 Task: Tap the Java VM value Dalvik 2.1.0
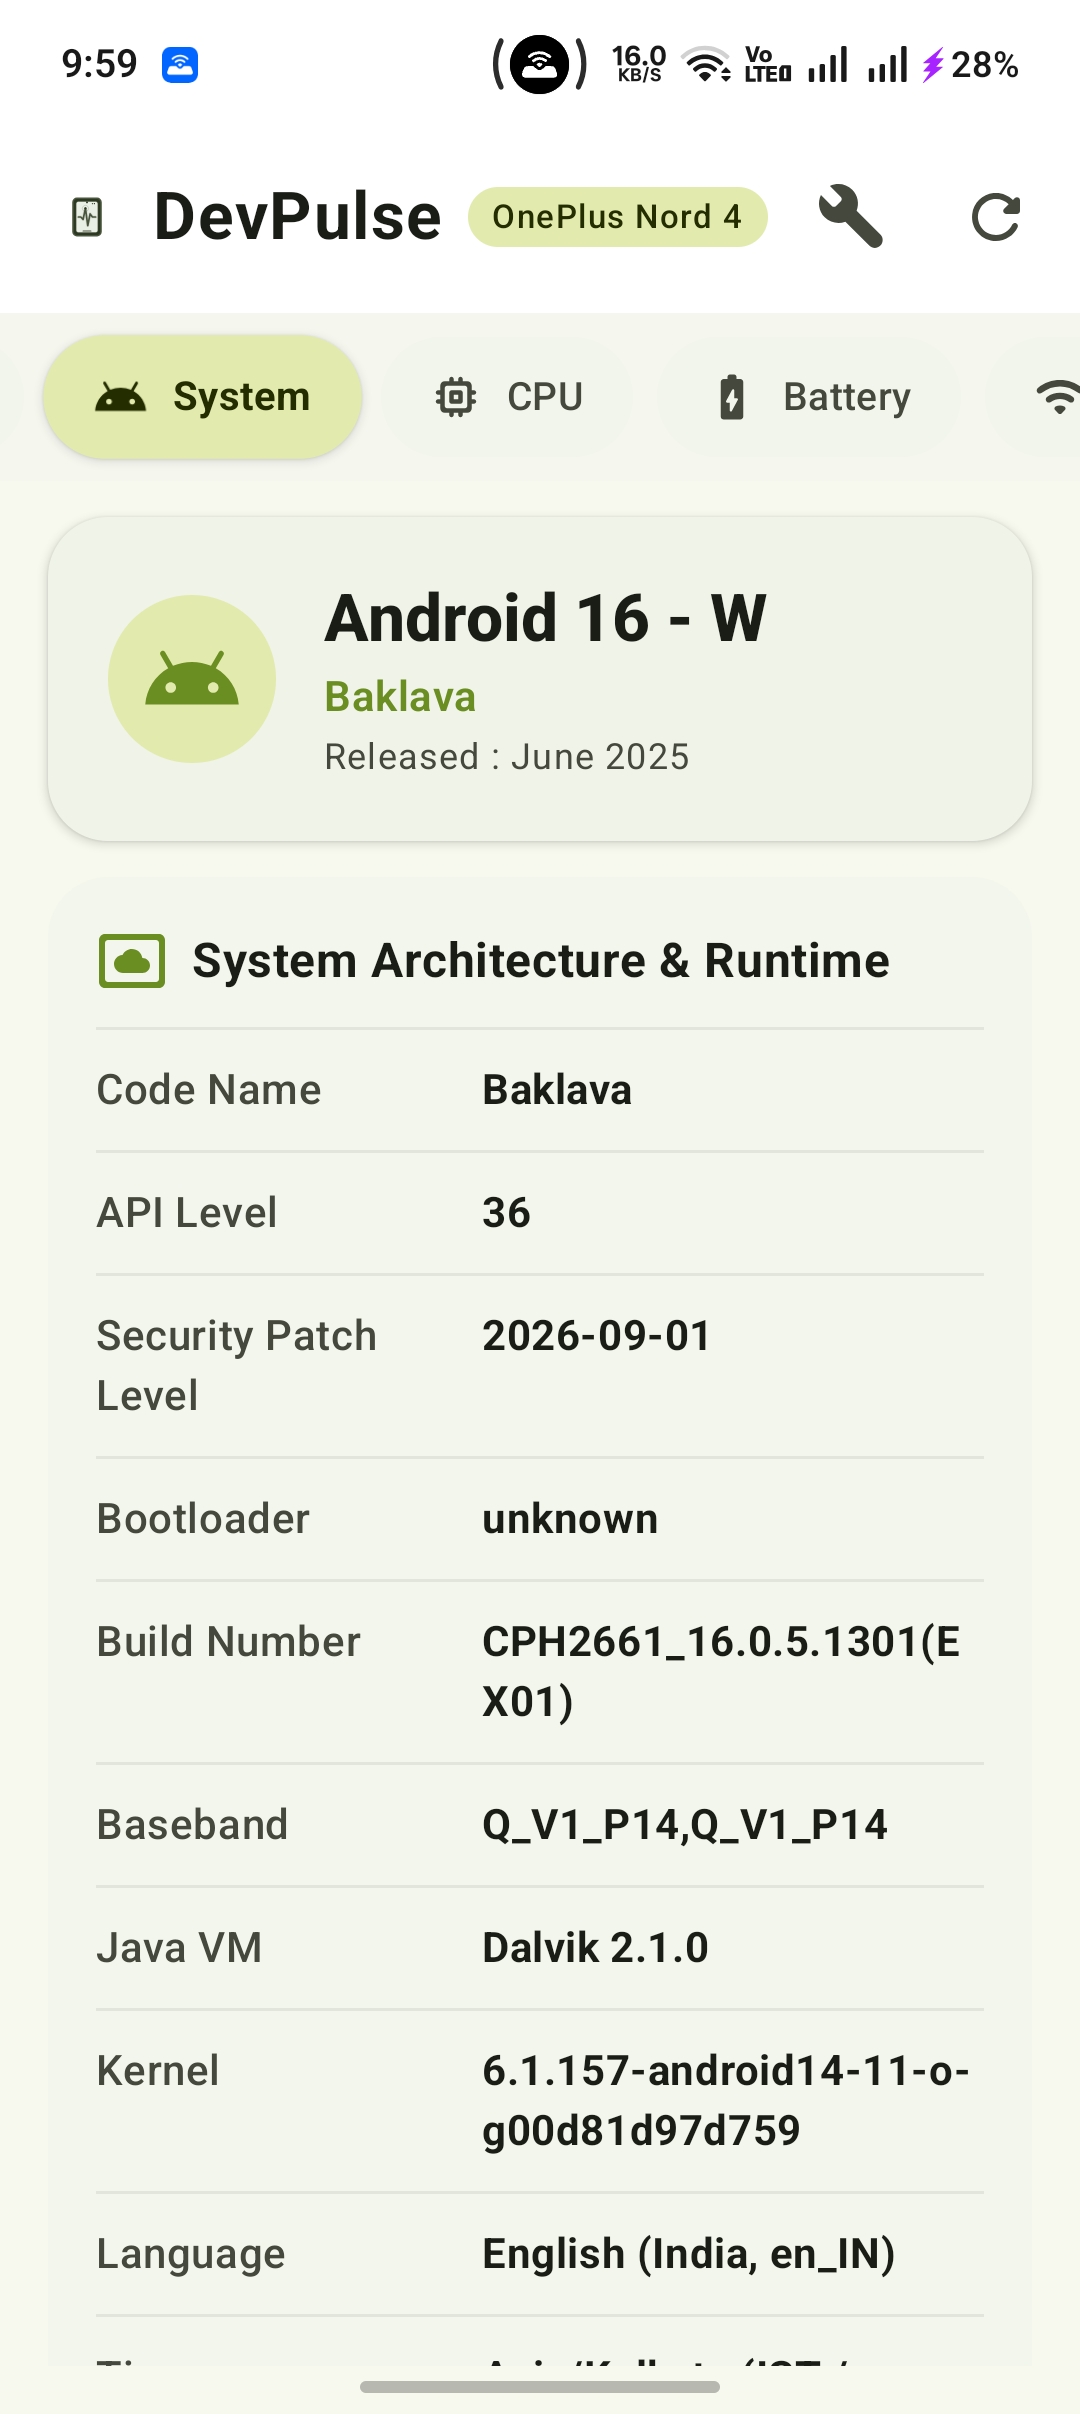[595, 1948]
